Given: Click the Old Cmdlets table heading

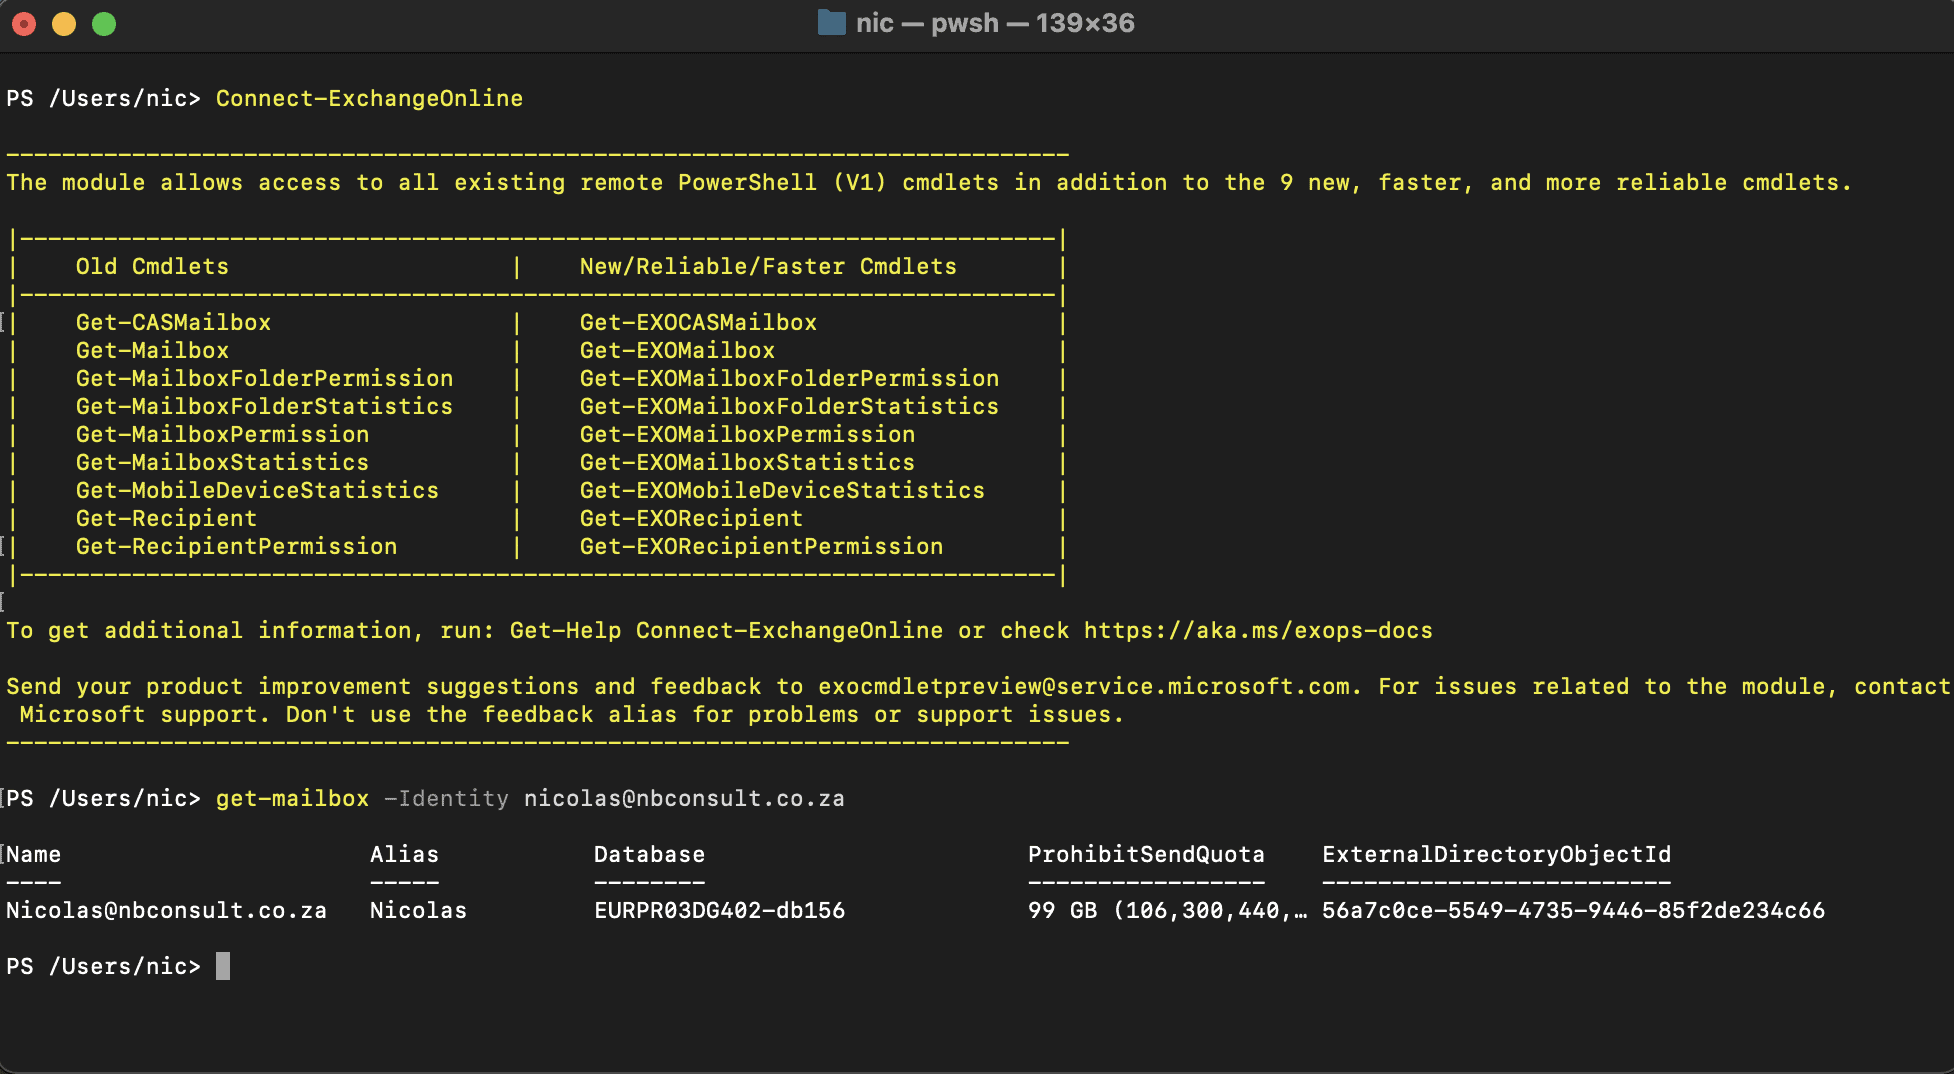Looking at the screenshot, I should [x=152, y=266].
